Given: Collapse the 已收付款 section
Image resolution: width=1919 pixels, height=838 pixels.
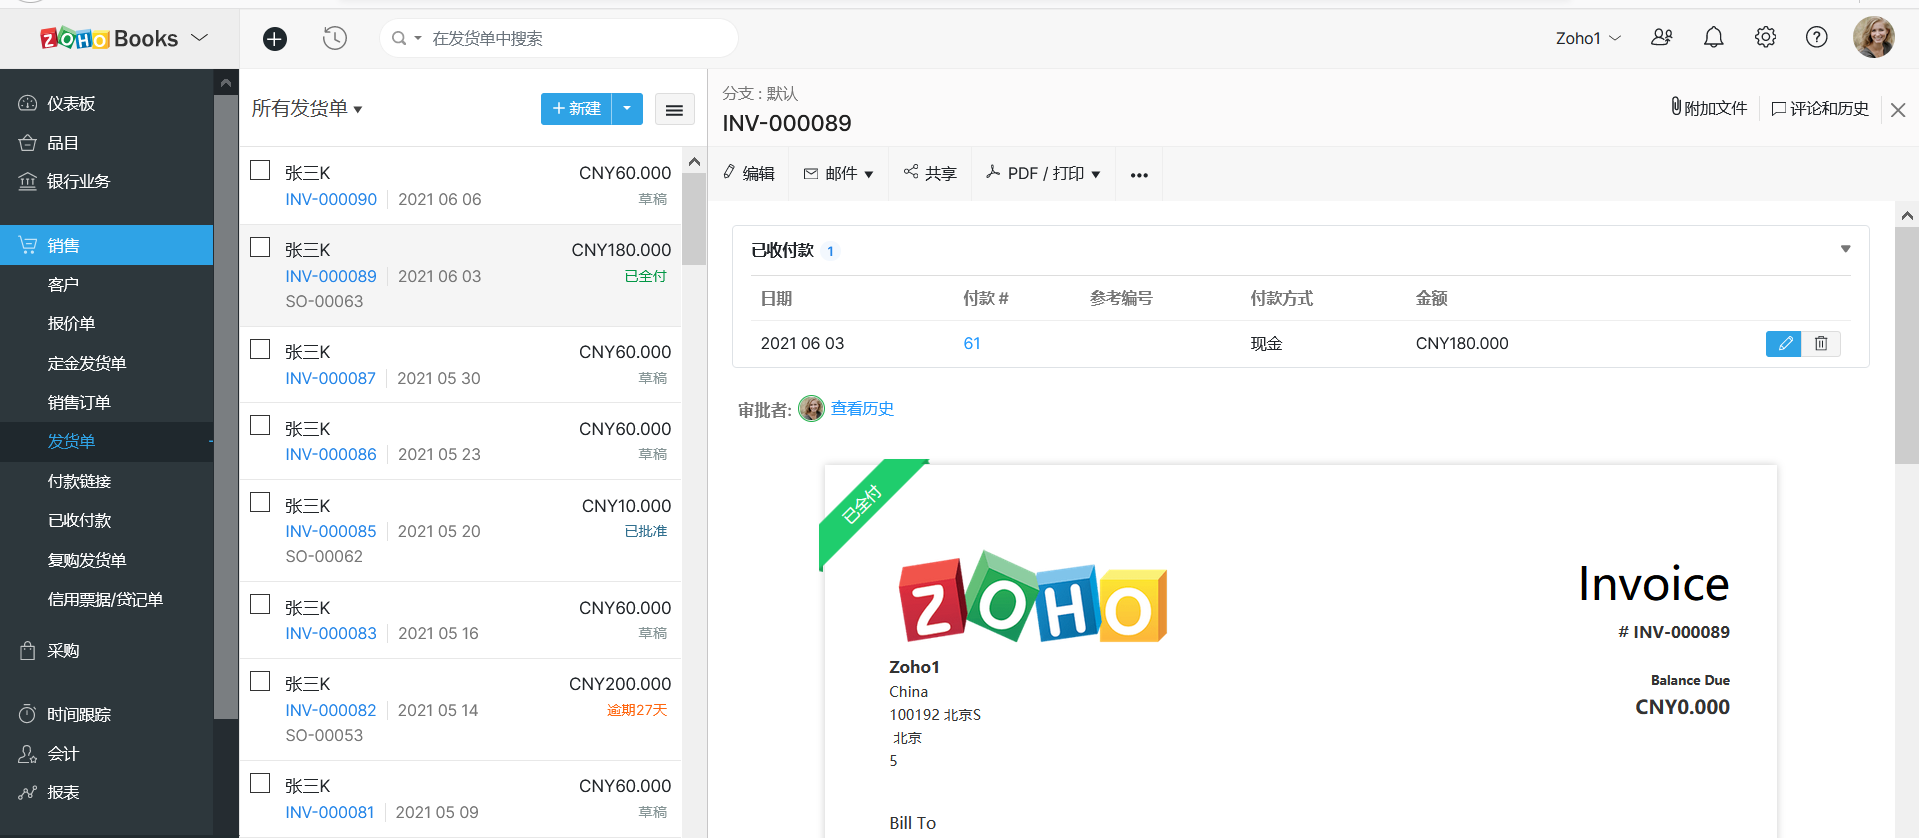Looking at the screenshot, I should [1845, 250].
